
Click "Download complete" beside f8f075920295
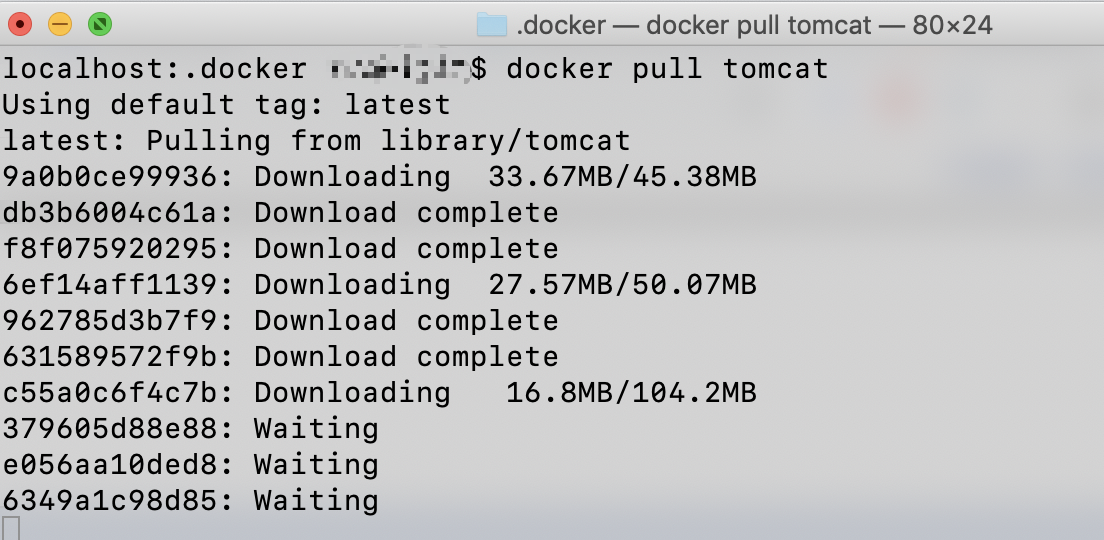406,249
